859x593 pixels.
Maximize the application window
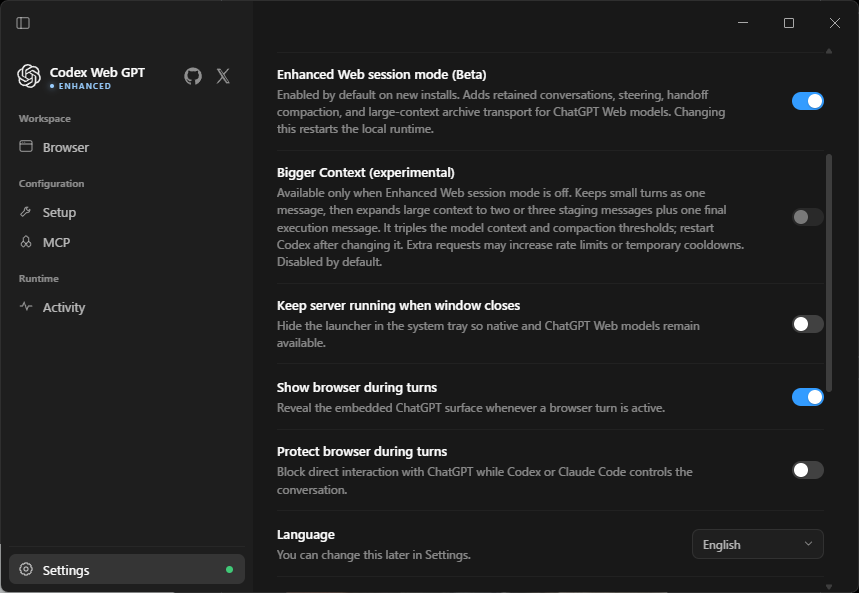pos(789,23)
